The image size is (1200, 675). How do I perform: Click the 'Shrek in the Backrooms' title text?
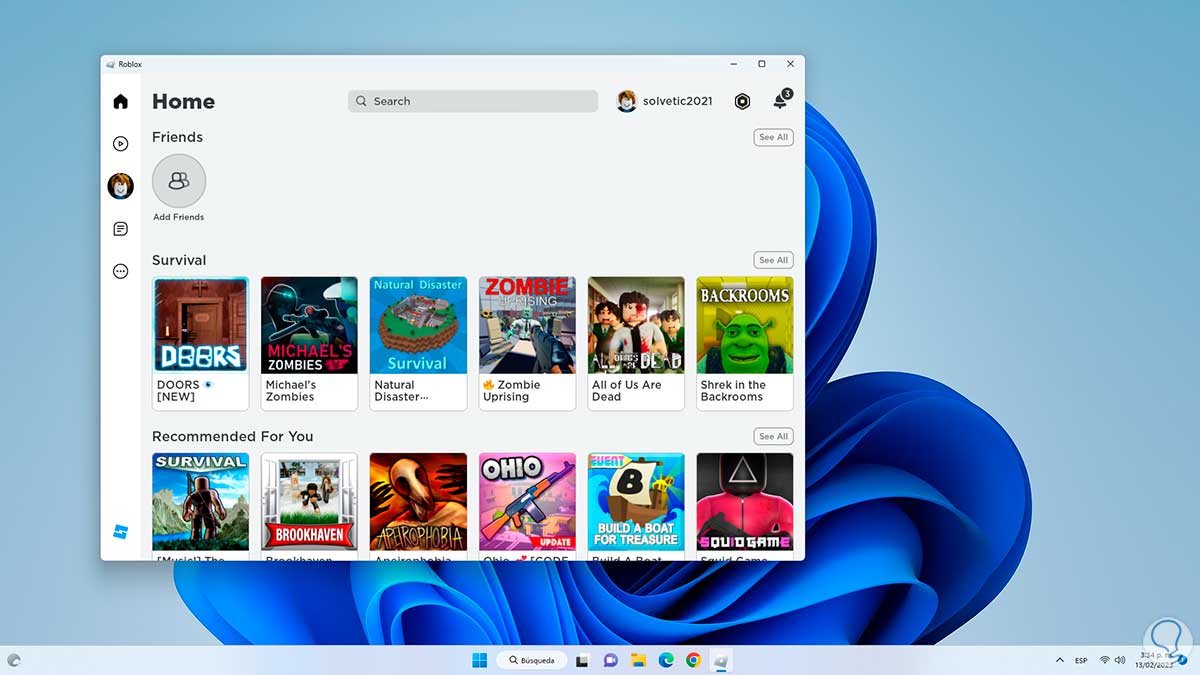click(x=733, y=391)
